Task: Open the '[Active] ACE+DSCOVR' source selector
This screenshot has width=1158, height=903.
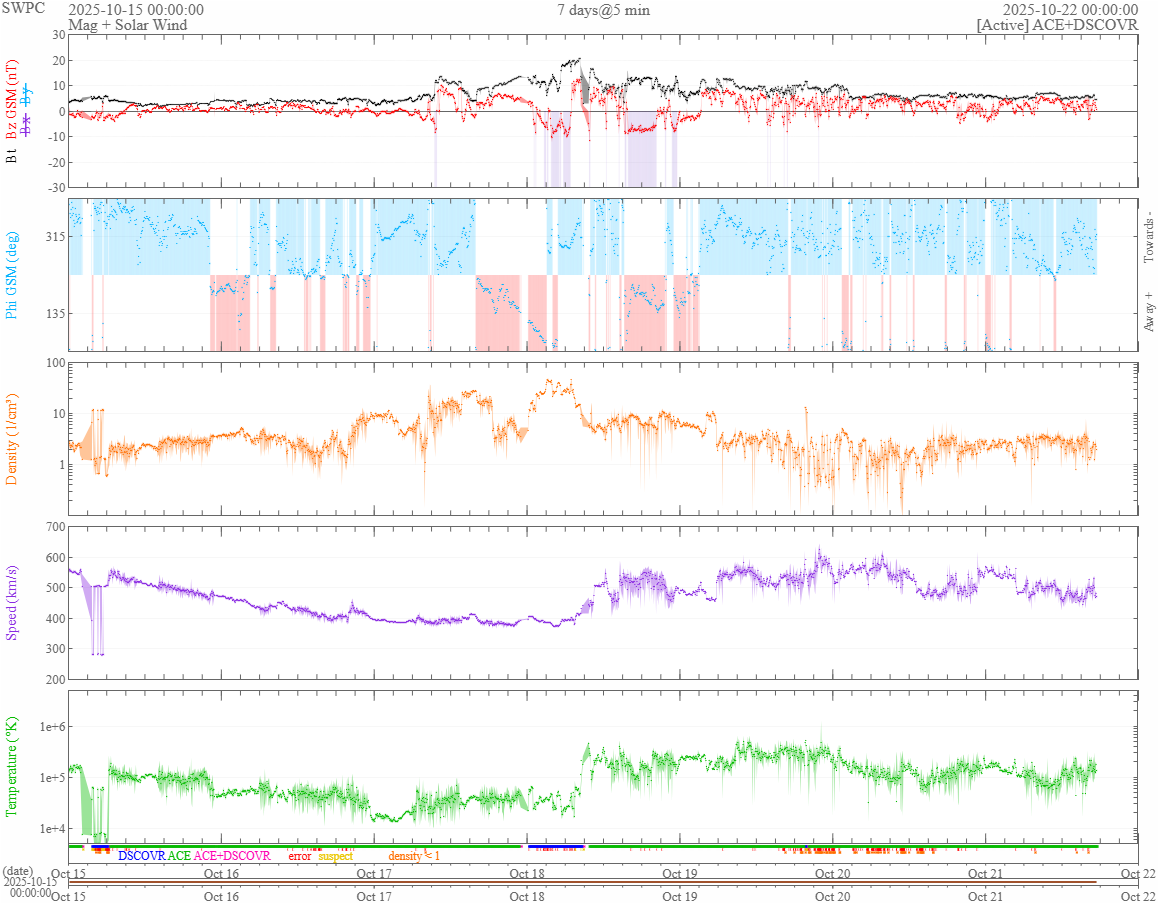Action: click(1057, 25)
